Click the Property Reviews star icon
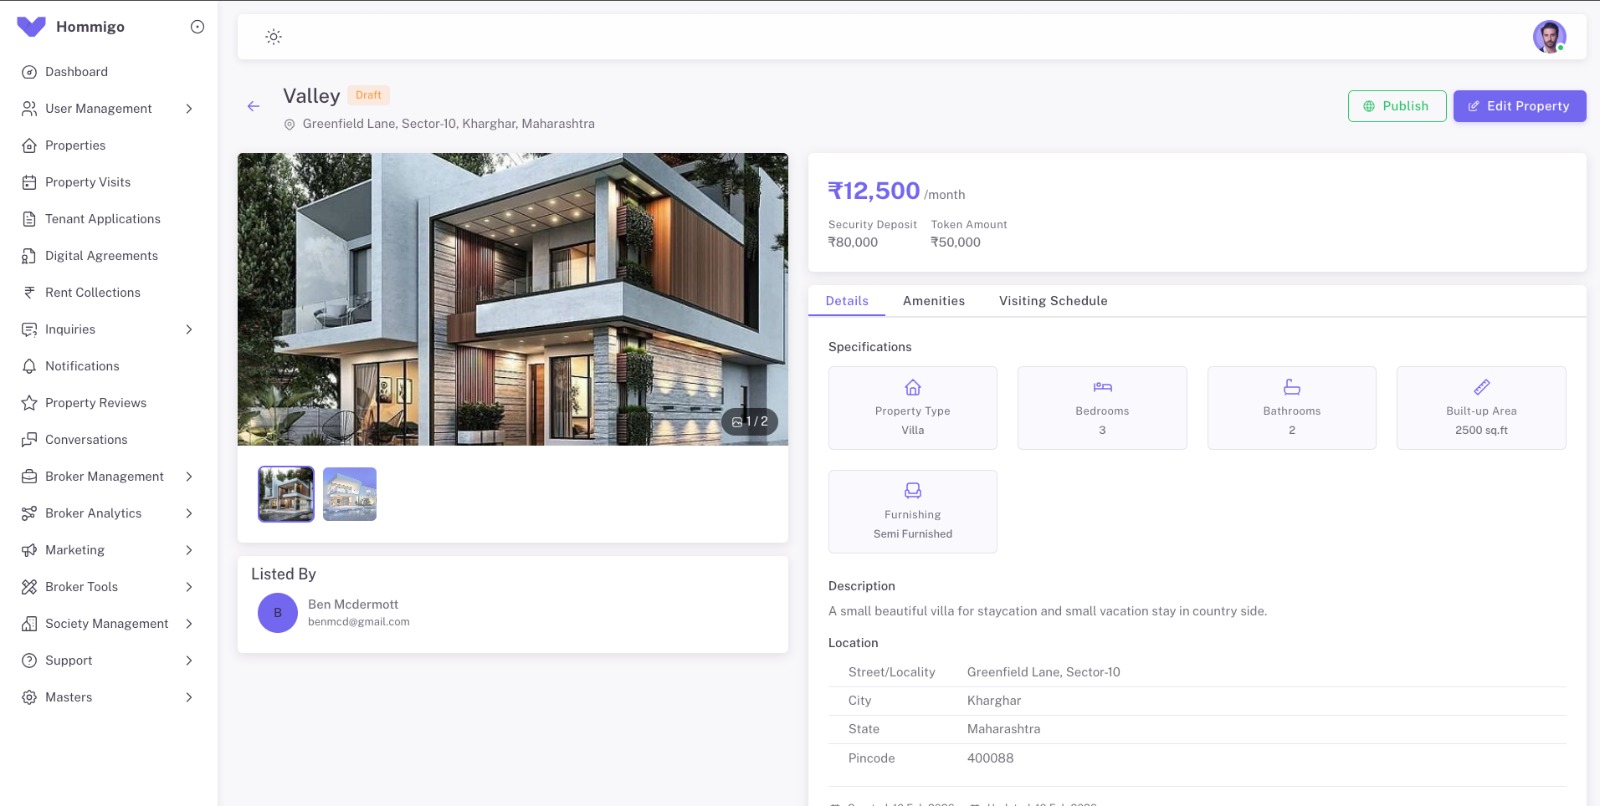 (29, 403)
